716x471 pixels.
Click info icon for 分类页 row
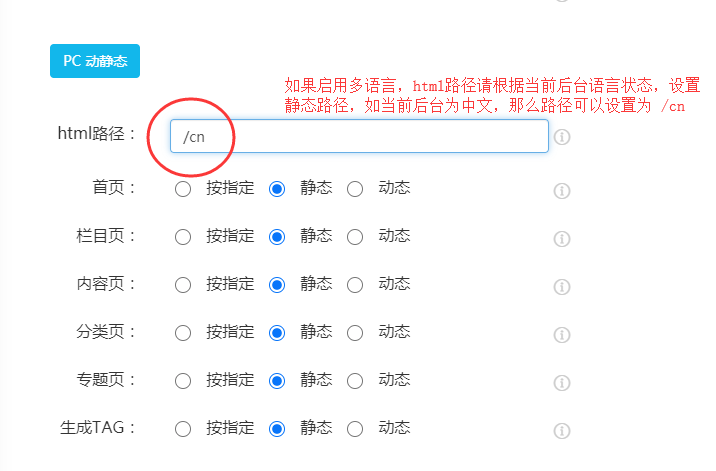click(562, 334)
